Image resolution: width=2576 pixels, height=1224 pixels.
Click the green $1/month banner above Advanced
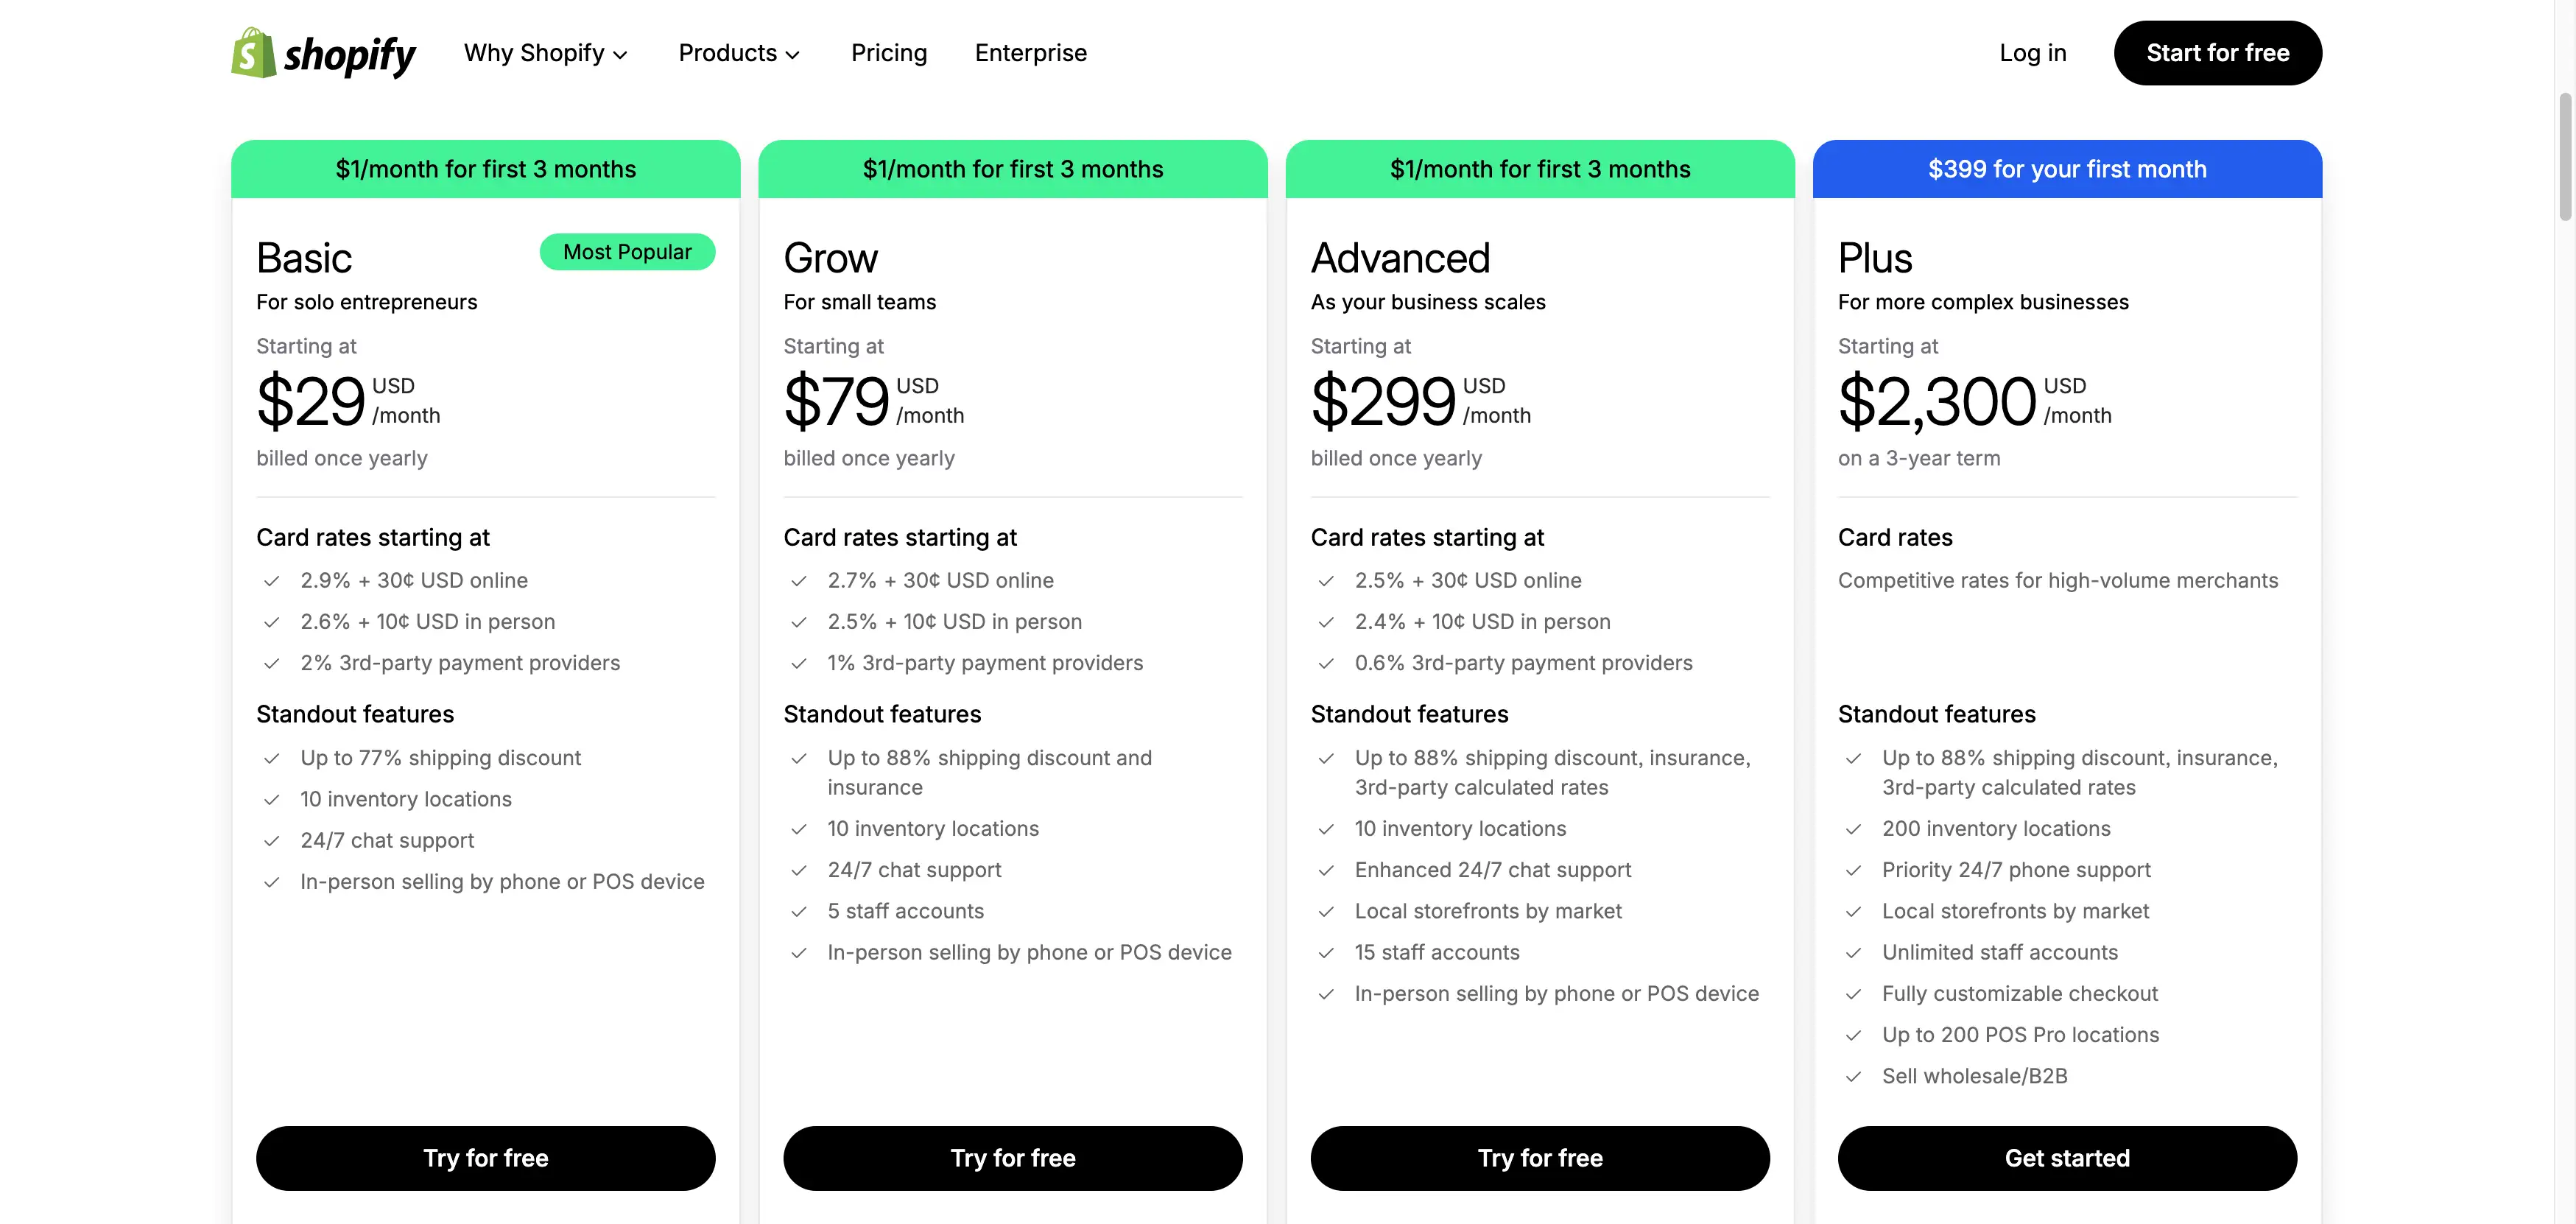1539,169
